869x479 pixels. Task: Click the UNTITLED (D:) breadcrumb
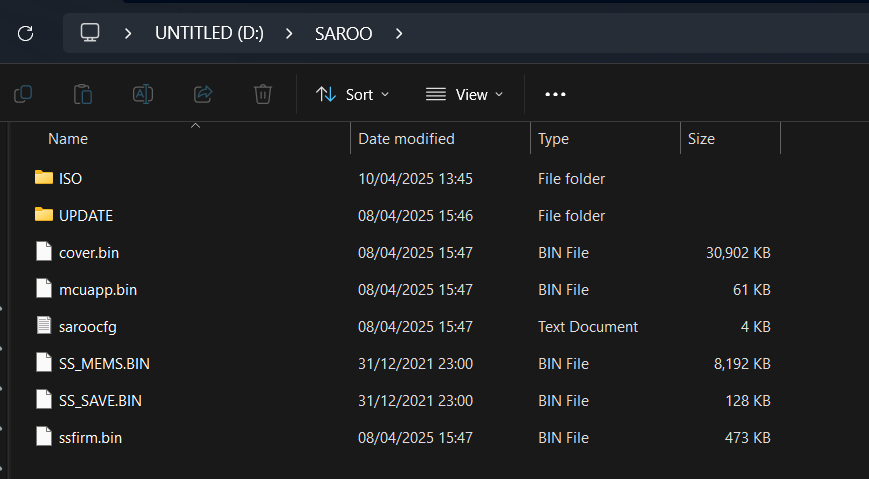[x=209, y=33]
